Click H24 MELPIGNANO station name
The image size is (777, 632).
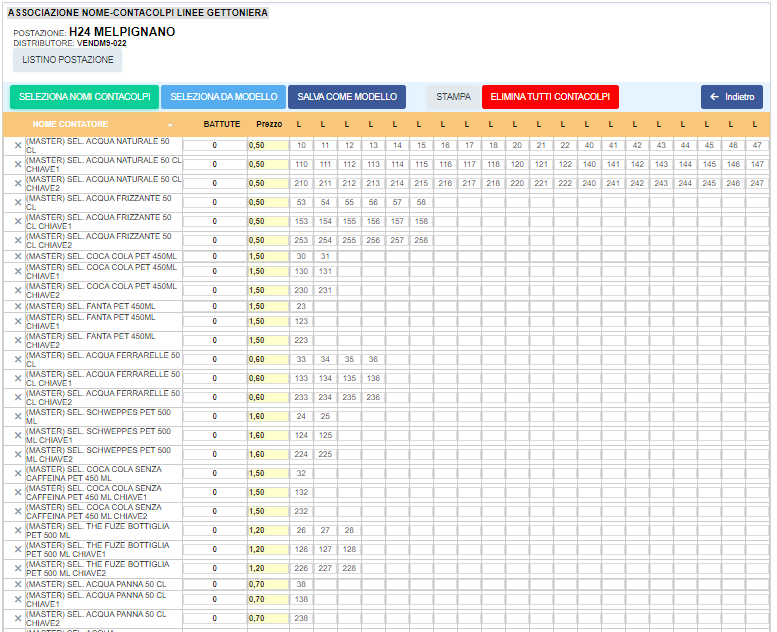coord(122,32)
